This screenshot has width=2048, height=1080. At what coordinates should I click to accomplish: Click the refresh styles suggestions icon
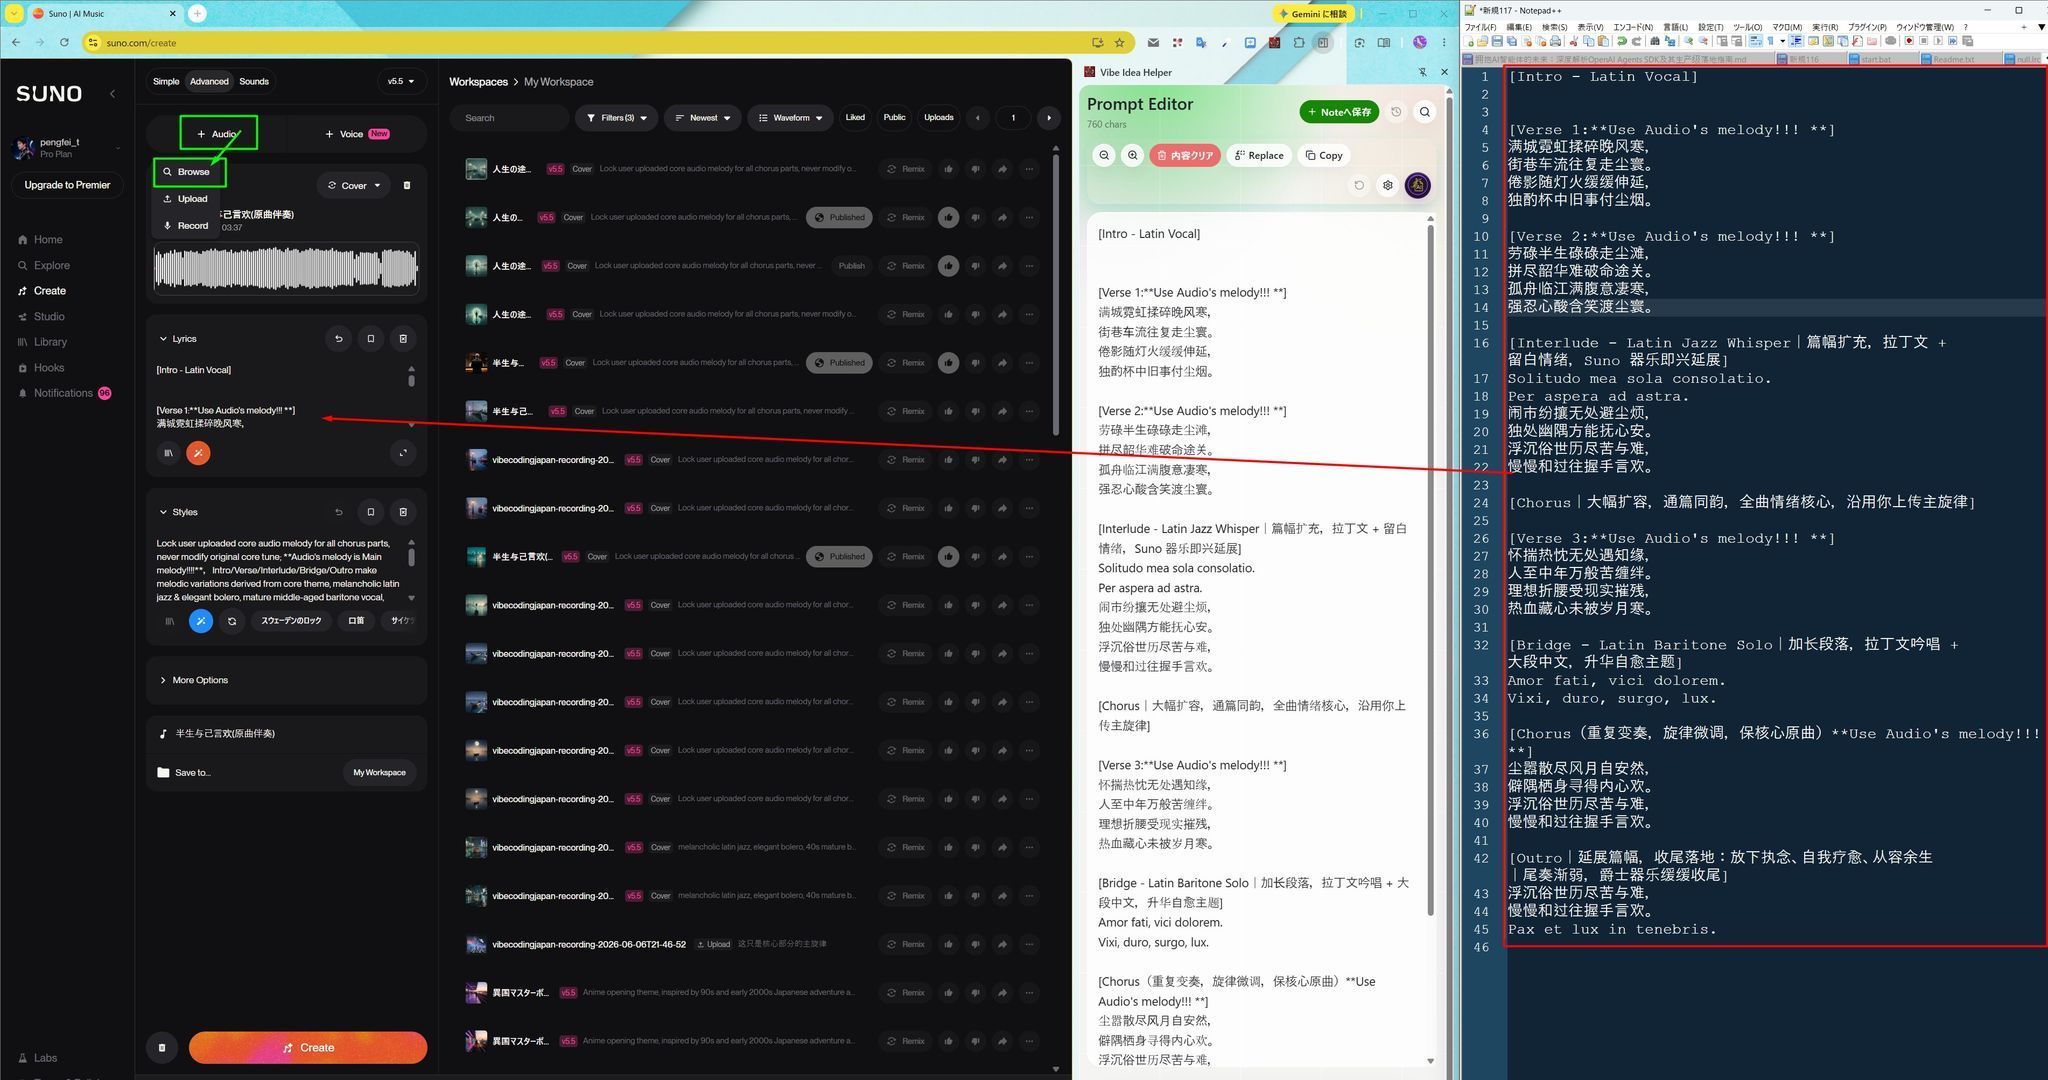coord(232,621)
